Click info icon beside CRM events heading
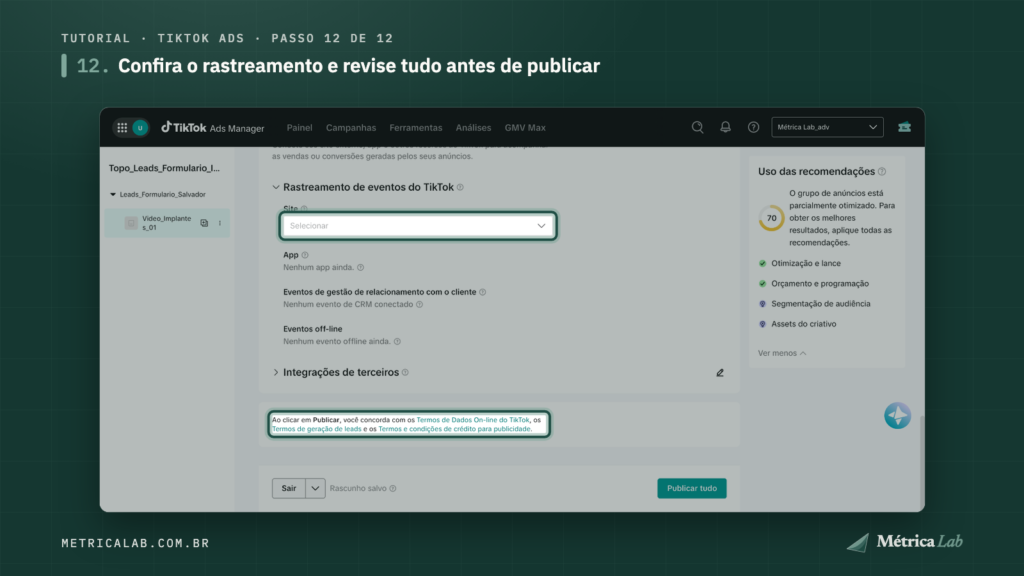1024x576 pixels. [x=483, y=293]
